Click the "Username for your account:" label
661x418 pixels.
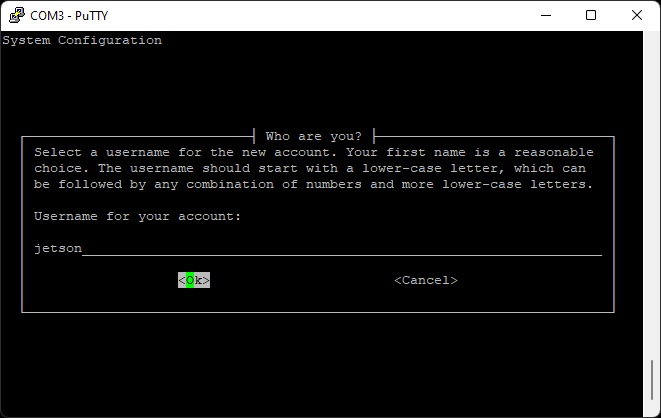point(138,216)
